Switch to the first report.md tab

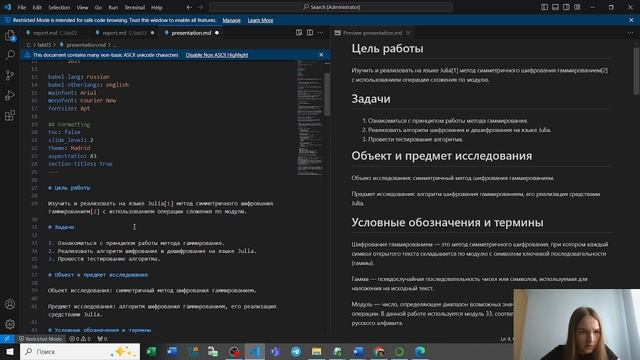(x=55, y=33)
